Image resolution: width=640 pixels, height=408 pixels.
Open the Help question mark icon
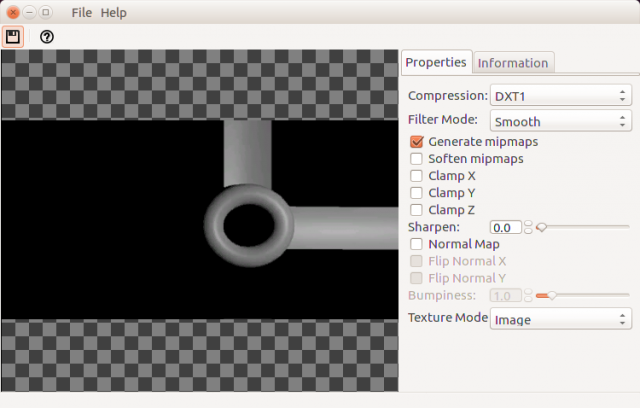(47, 37)
